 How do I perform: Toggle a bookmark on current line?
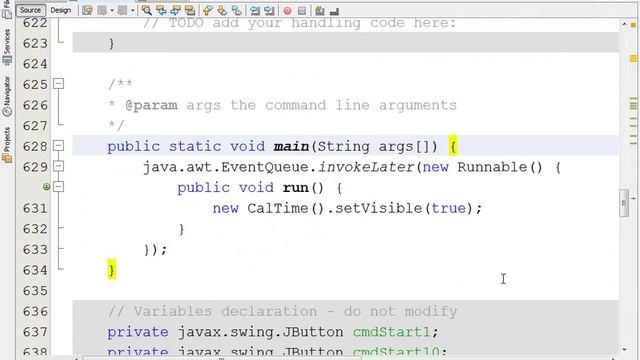coord(237,11)
